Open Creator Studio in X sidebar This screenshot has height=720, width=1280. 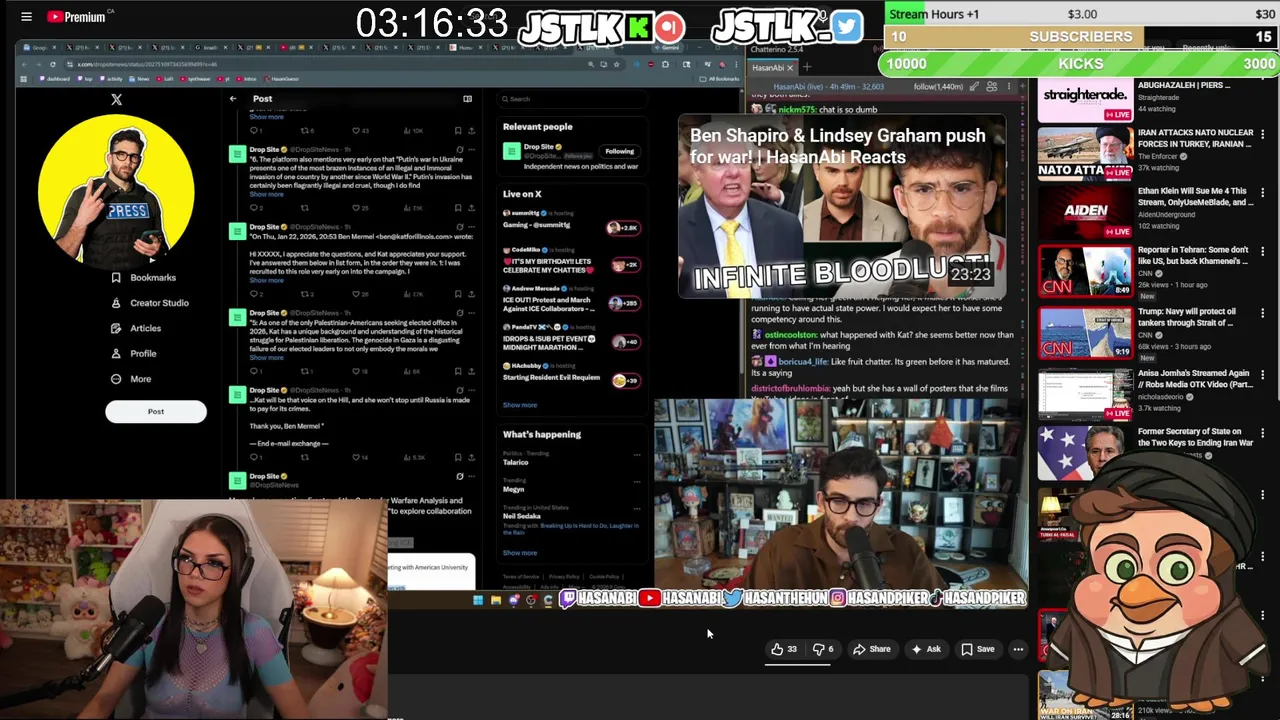tap(150, 303)
